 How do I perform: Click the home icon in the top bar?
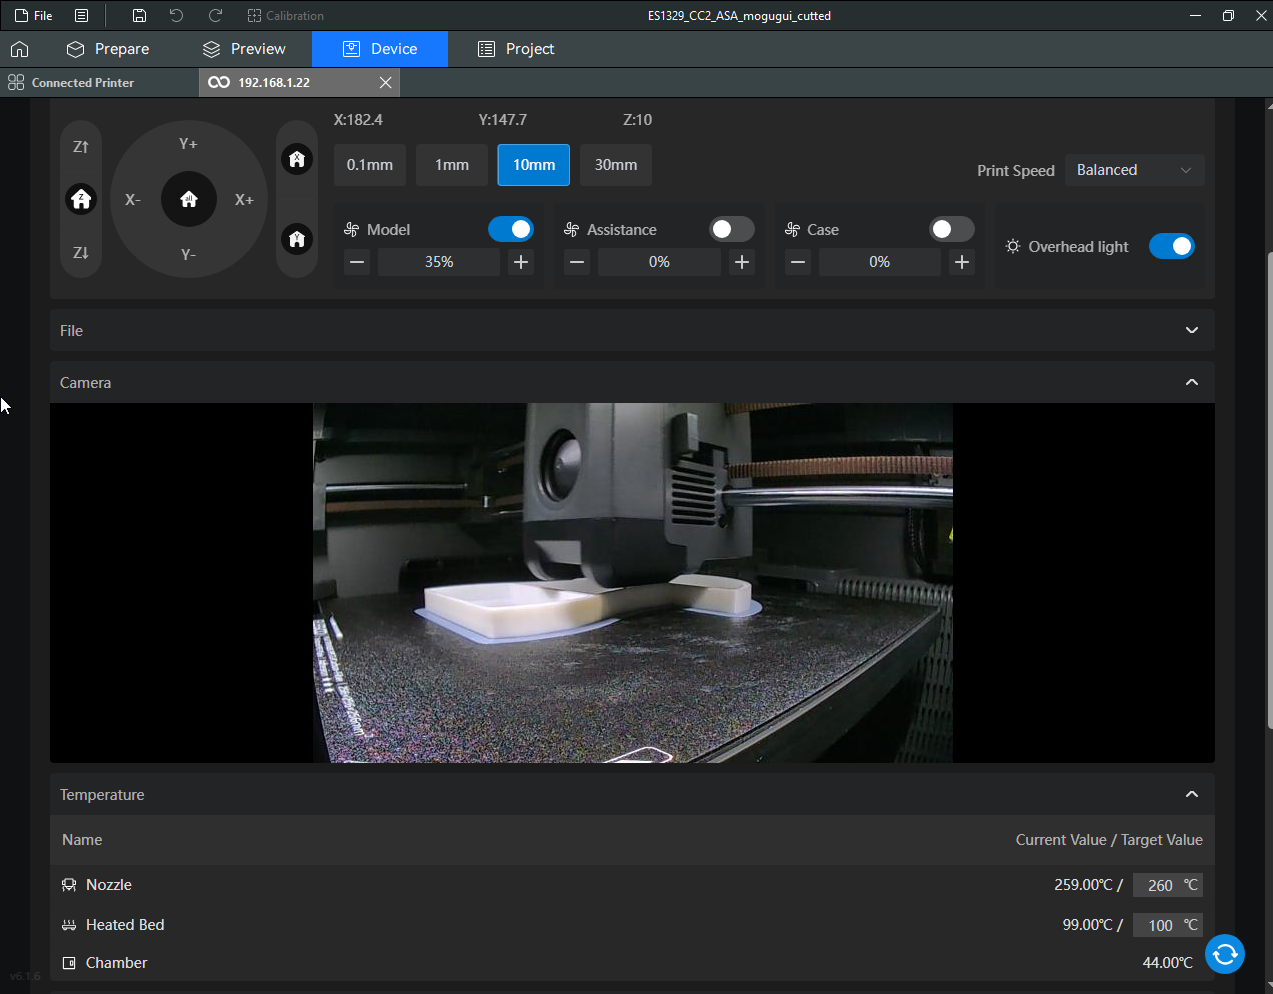point(20,49)
